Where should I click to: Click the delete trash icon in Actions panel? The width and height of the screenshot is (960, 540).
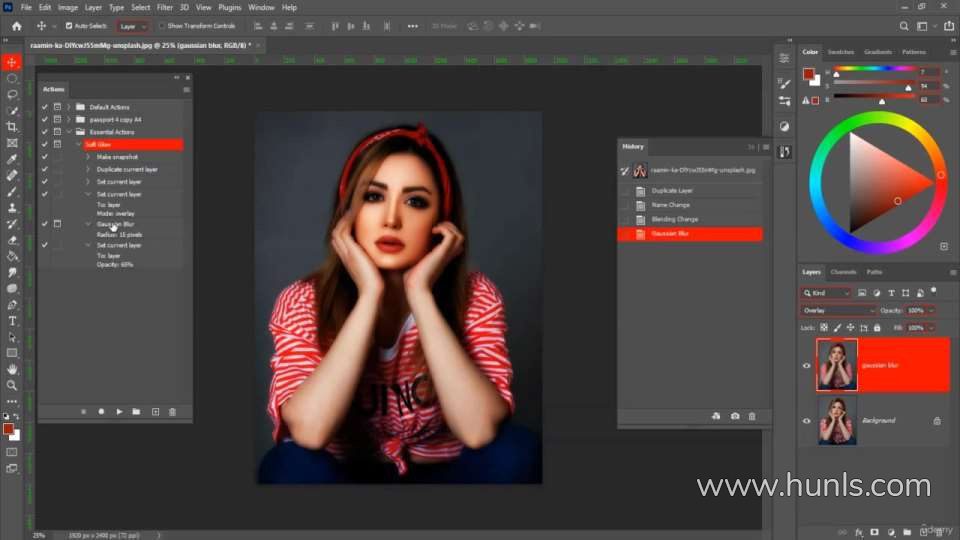[172, 412]
